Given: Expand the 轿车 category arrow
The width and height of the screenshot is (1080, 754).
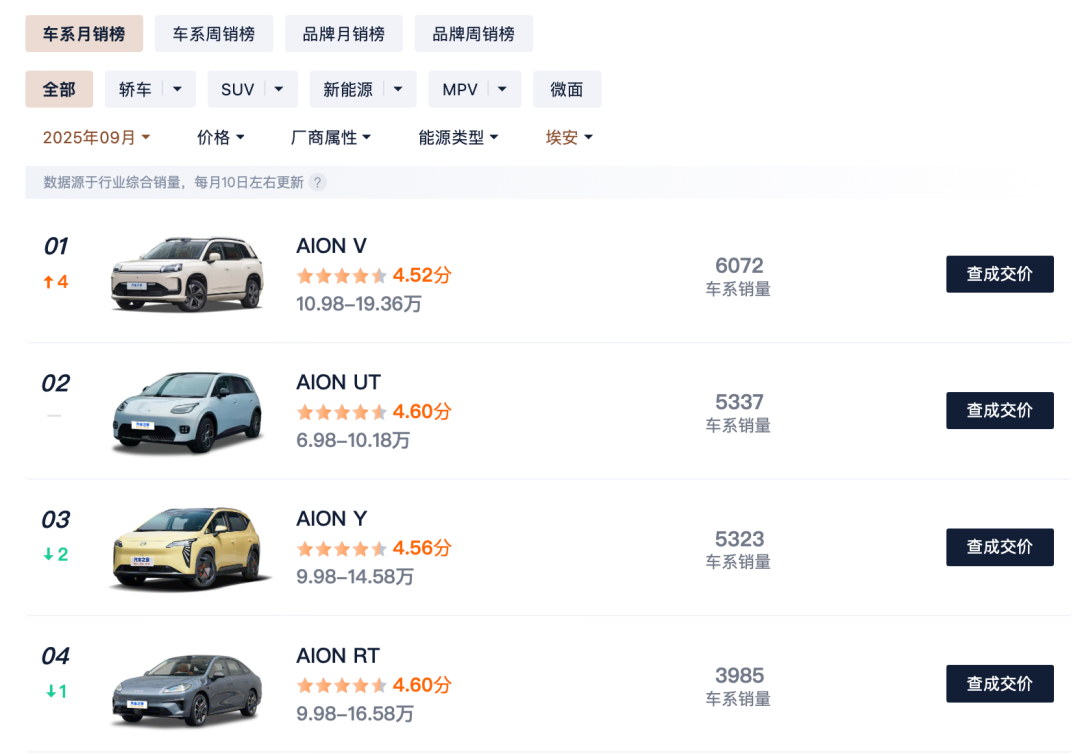Looking at the screenshot, I should (178, 89).
